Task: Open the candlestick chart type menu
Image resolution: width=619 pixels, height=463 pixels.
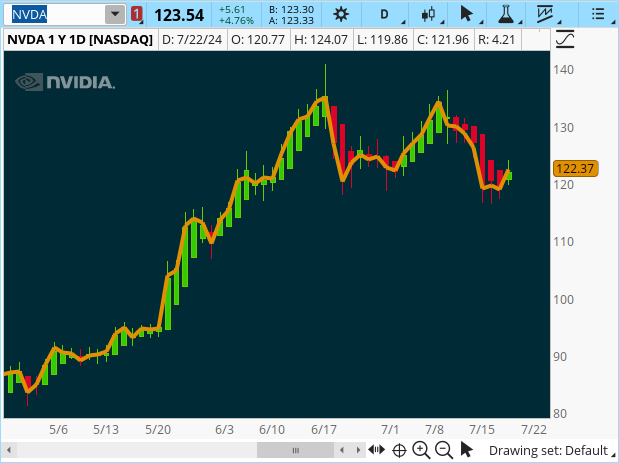Action: 428,15
